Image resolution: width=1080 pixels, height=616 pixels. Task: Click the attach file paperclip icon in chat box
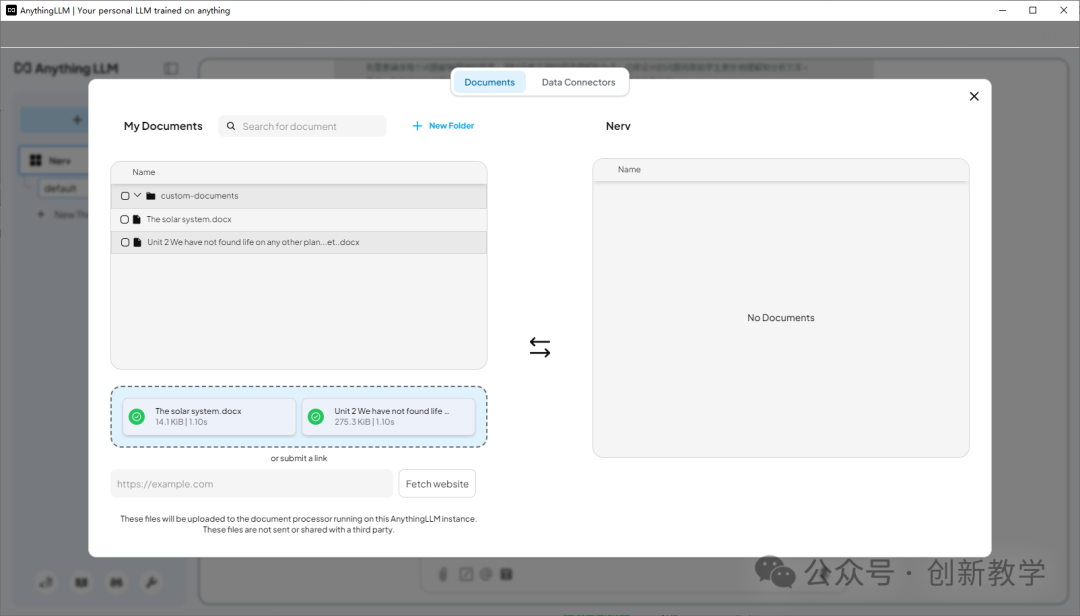[443, 574]
